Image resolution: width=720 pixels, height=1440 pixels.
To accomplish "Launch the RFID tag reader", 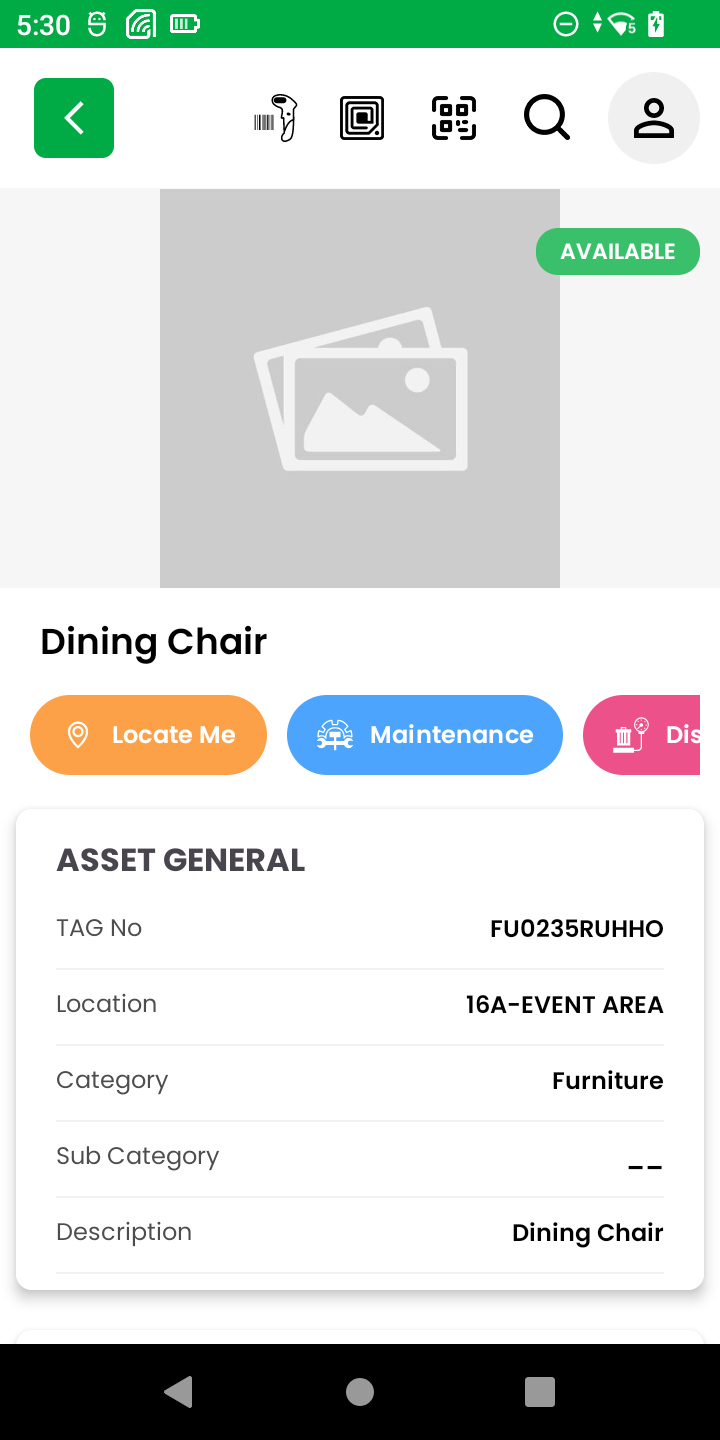I will pyautogui.click(x=362, y=118).
